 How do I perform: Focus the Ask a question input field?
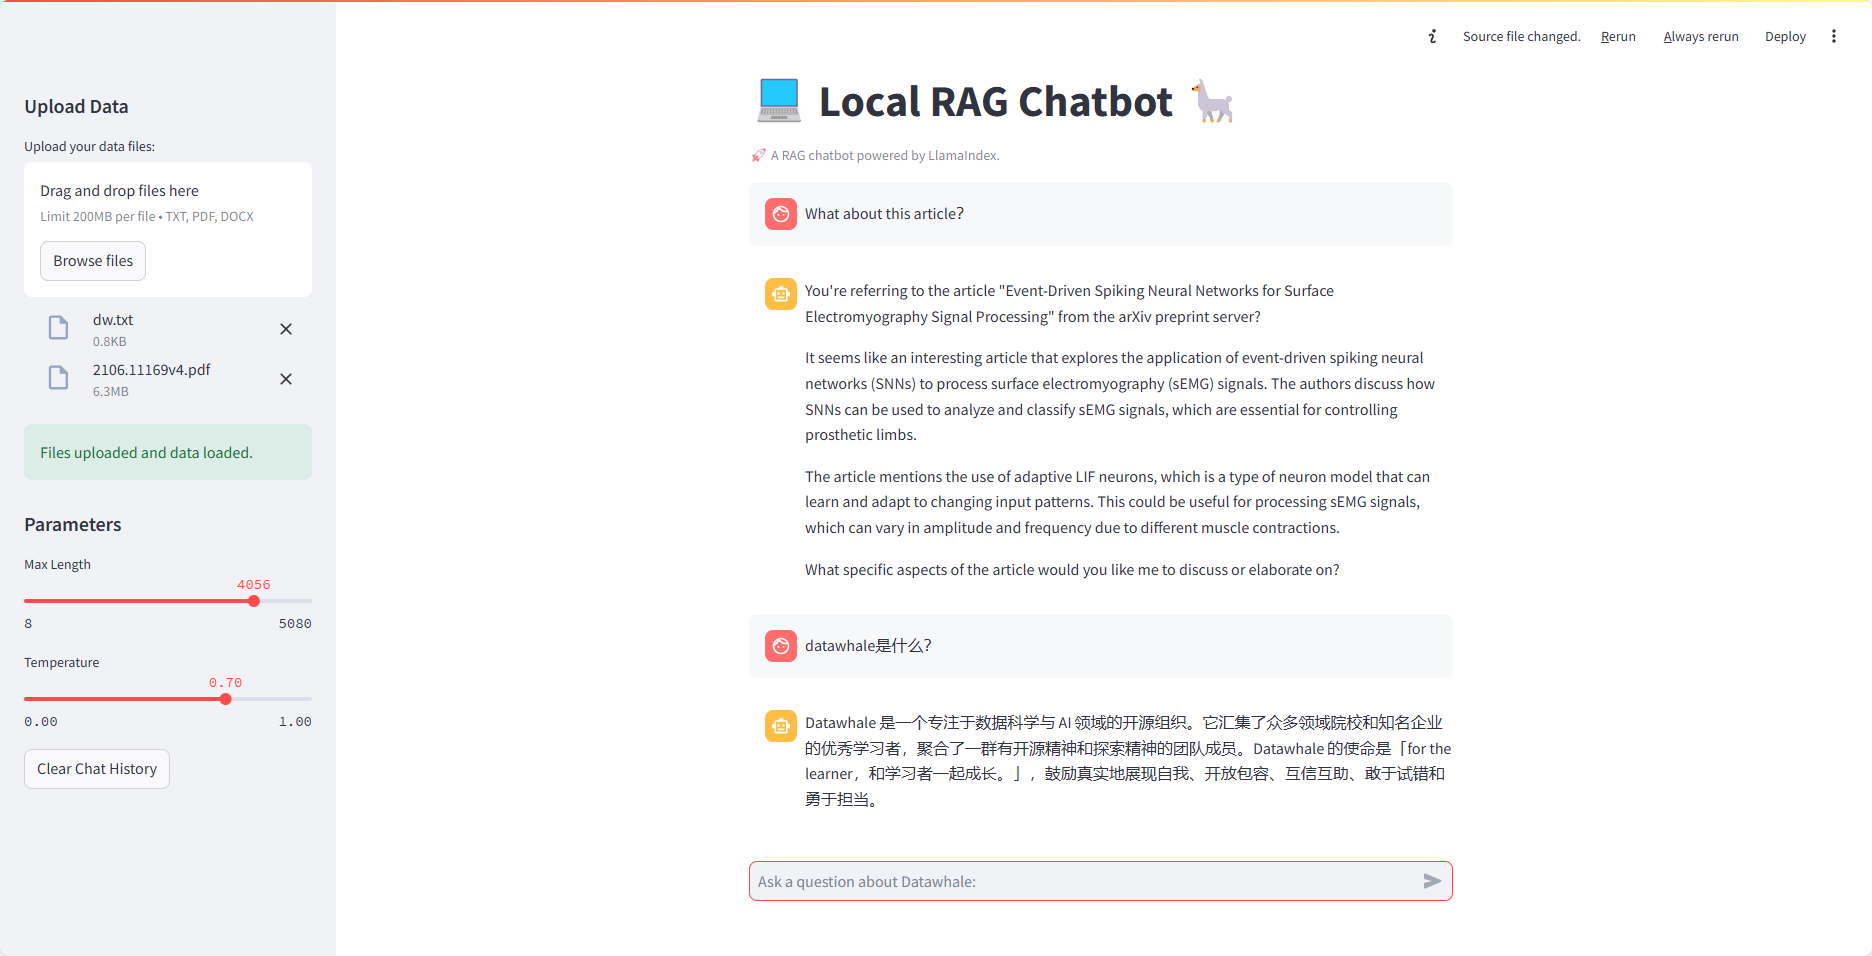coord(1085,881)
